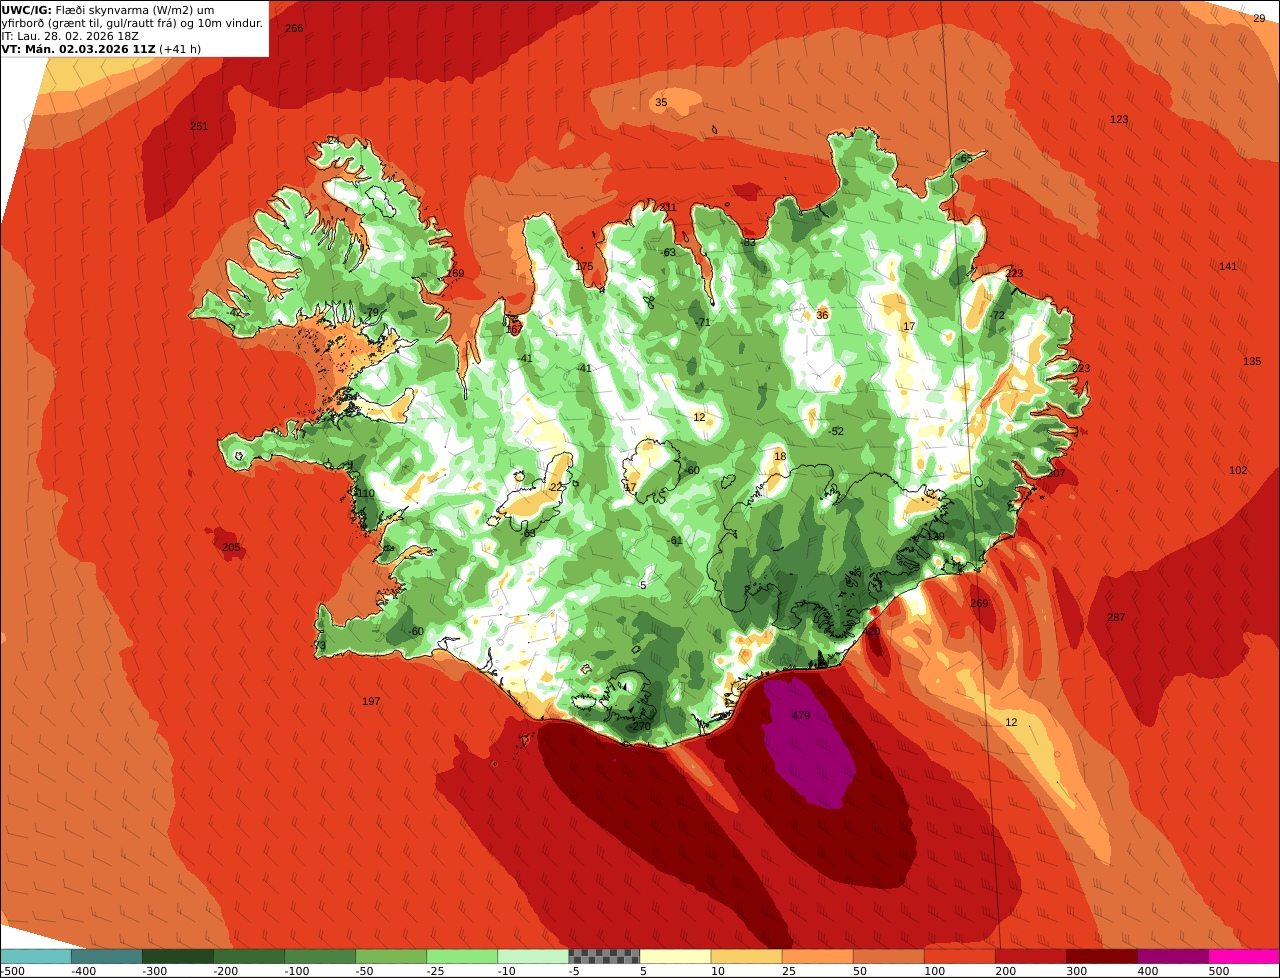Select the 169 value on the map
This screenshot has height=978, width=1280.
(x=455, y=274)
